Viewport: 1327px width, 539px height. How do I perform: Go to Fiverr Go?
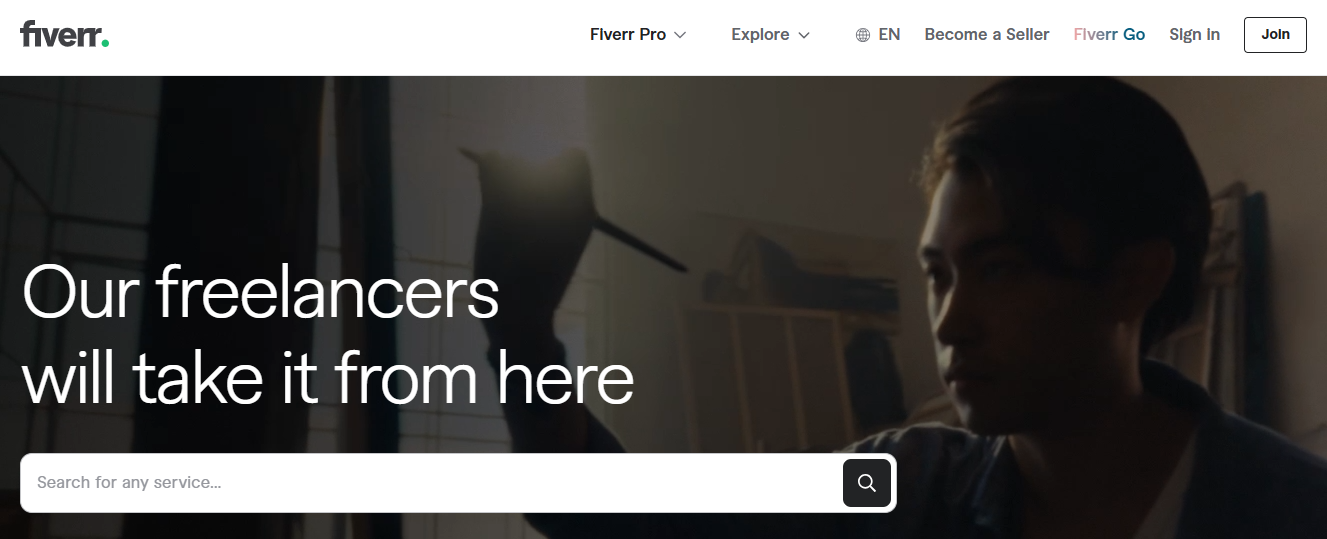(1109, 34)
